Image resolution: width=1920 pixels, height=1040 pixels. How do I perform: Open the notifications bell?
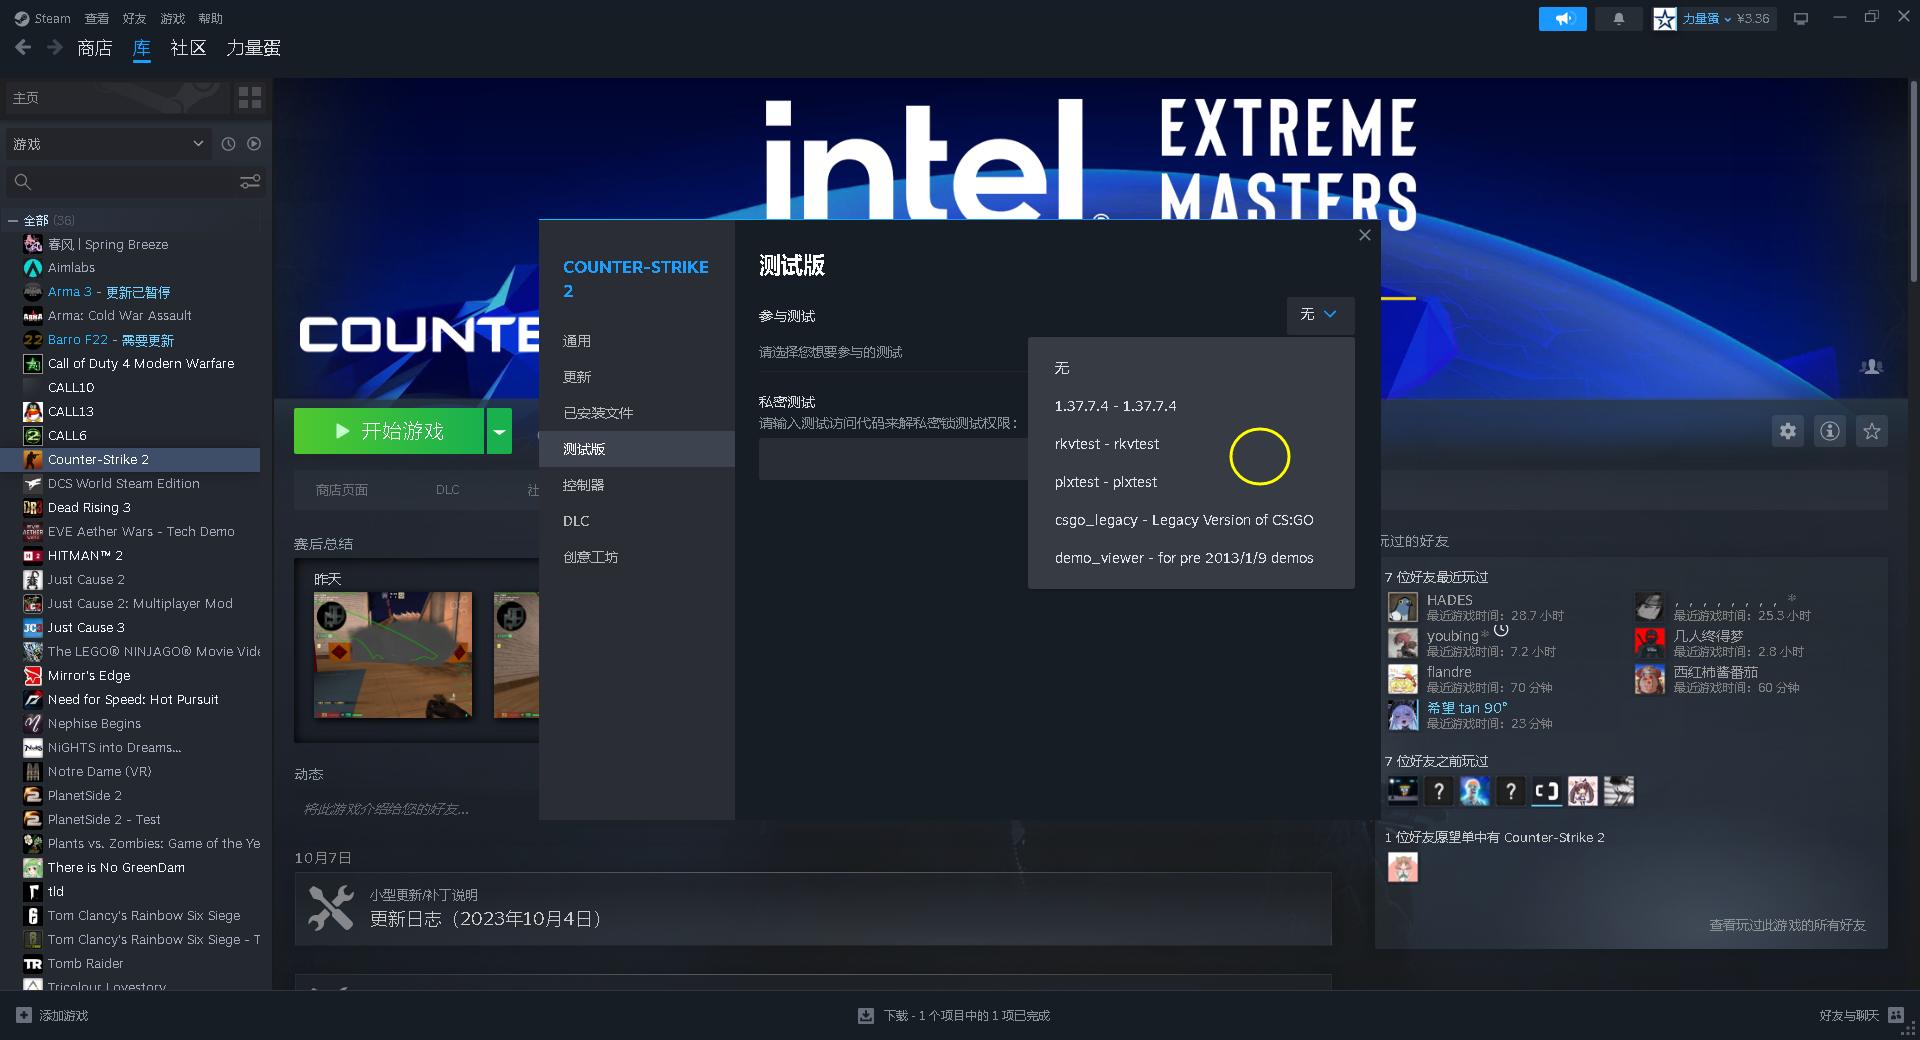[1618, 19]
